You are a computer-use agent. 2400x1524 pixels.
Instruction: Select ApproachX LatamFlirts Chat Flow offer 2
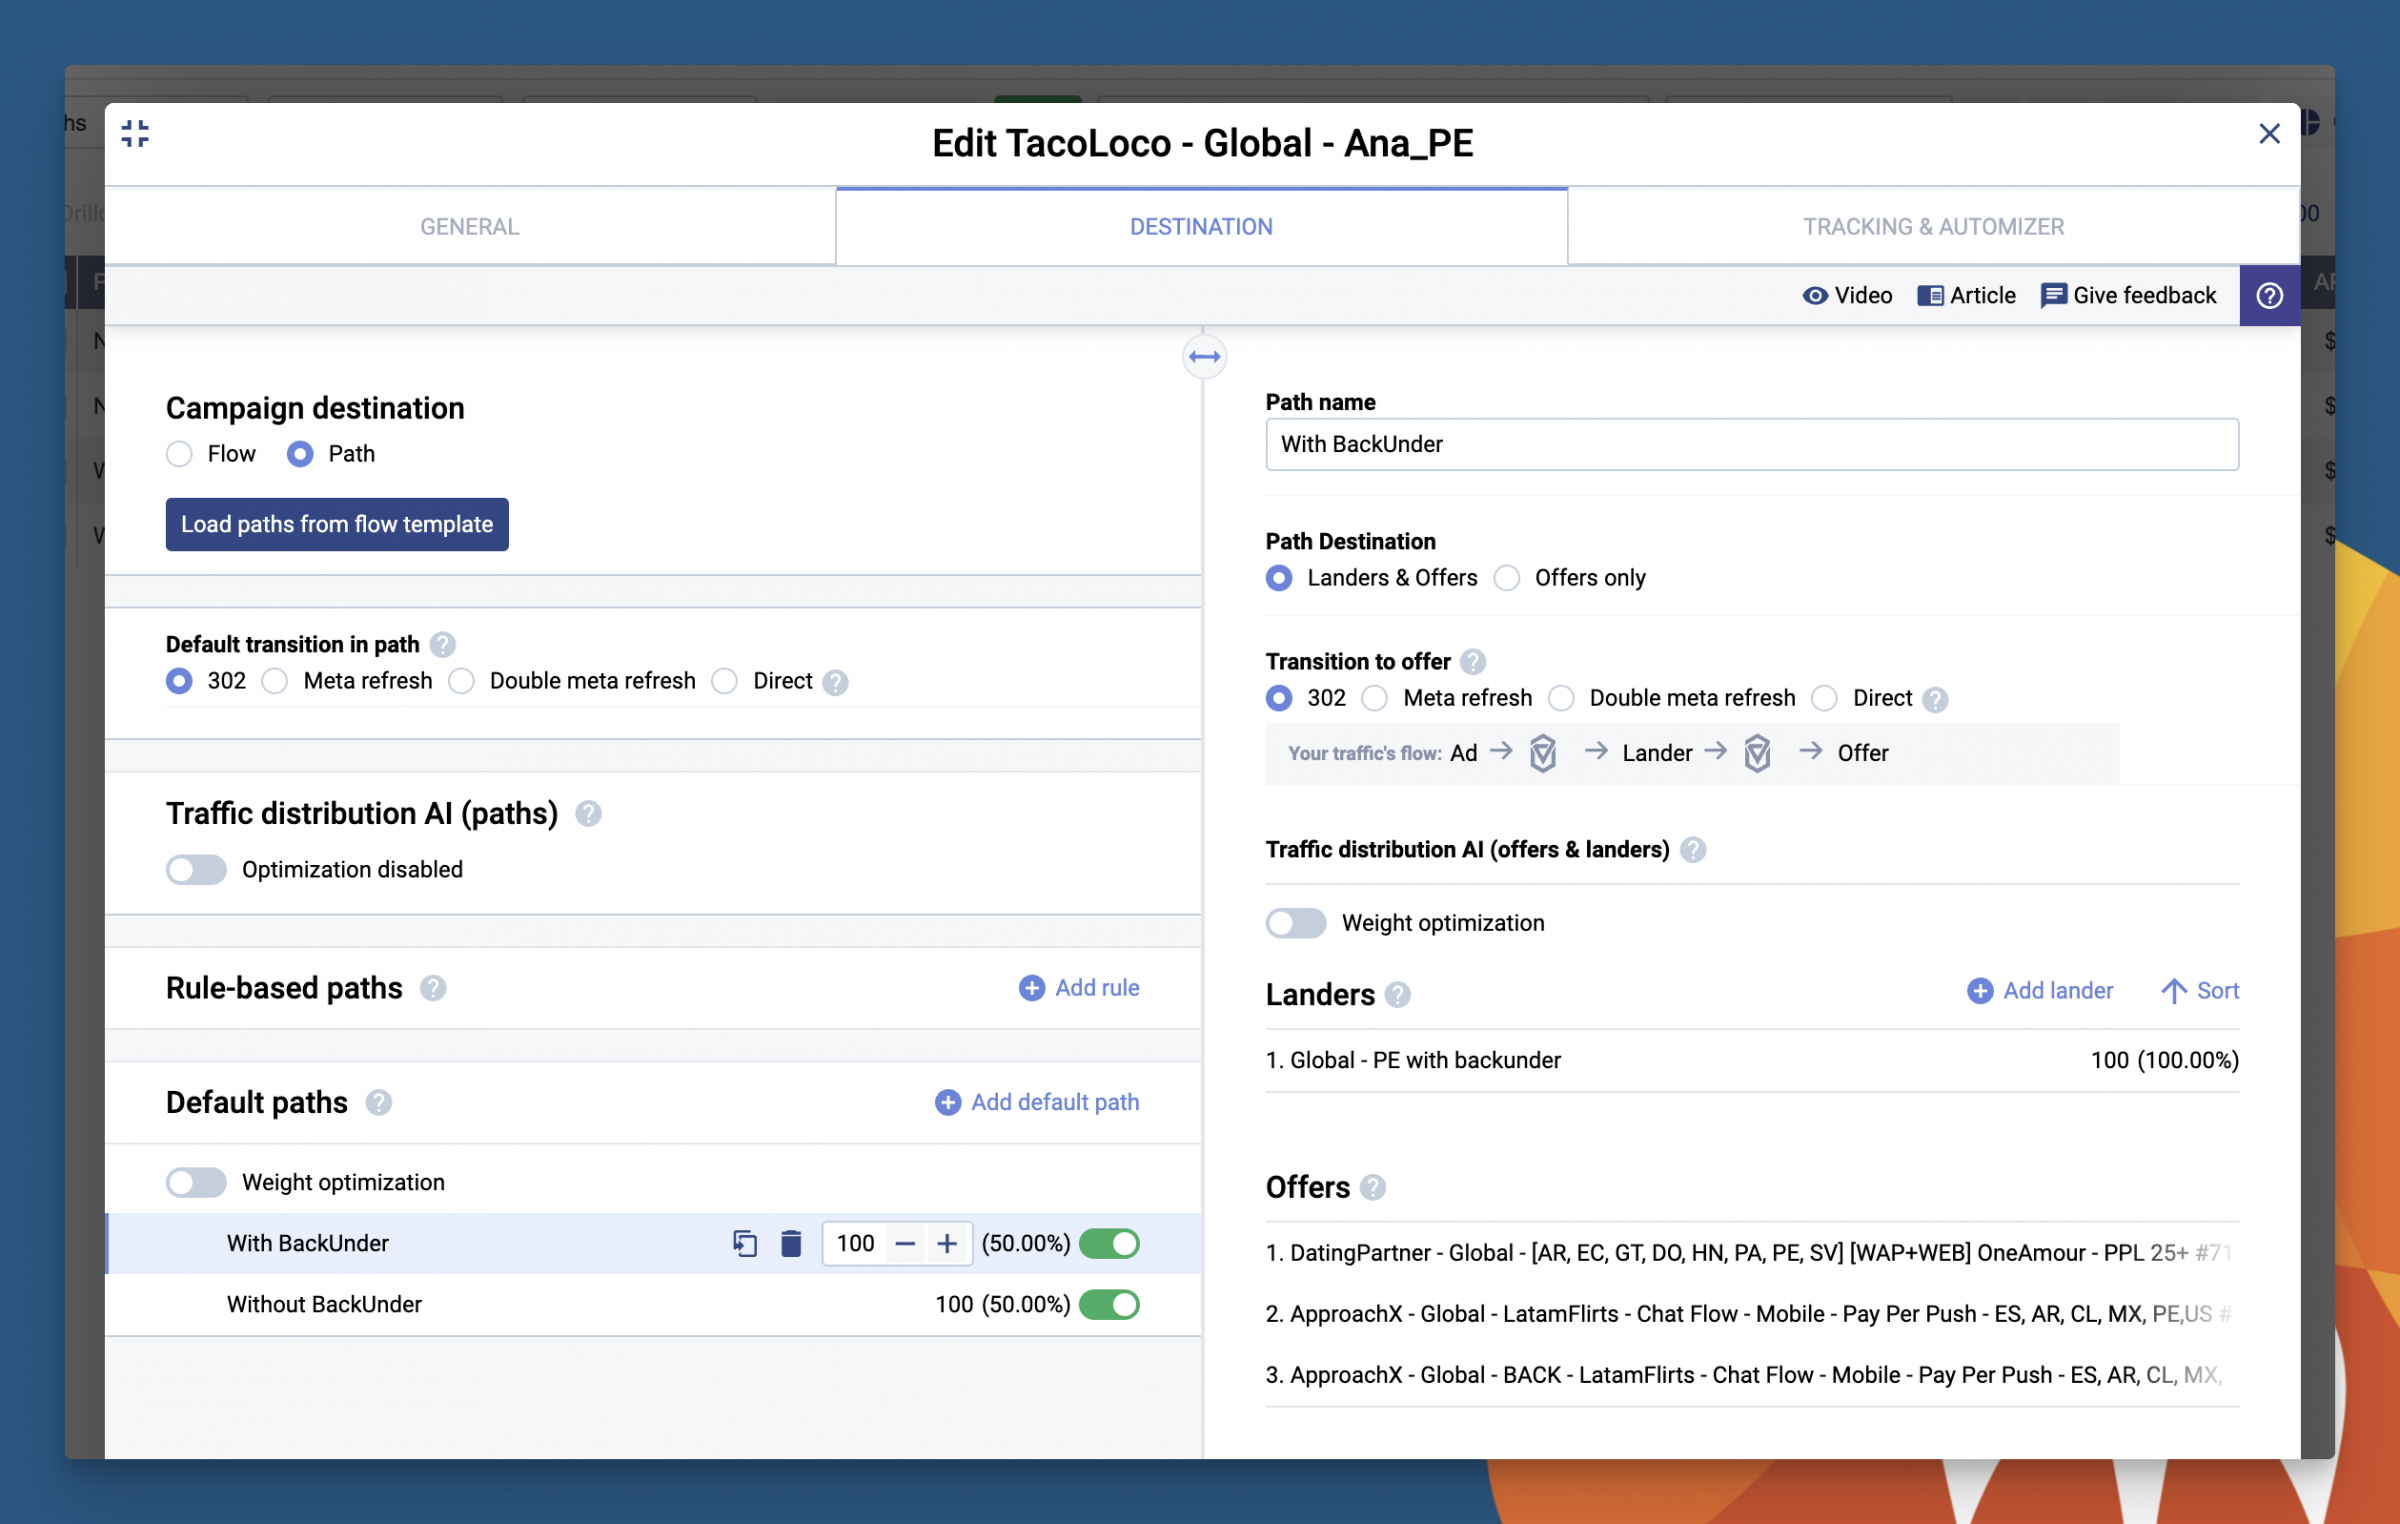click(x=1751, y=1314)
